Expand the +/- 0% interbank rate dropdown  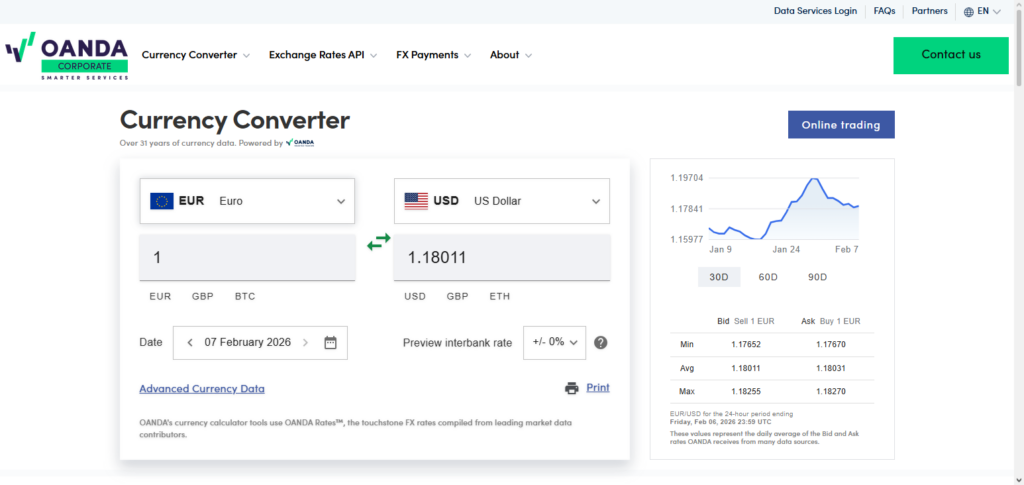[554, 342]
